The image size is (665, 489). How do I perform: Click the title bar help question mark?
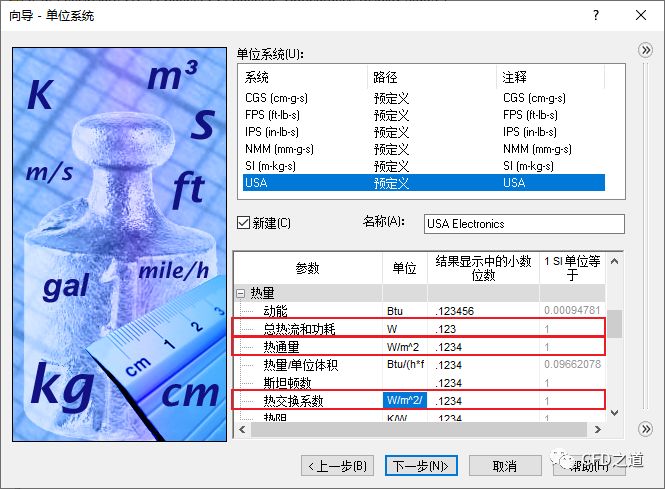[x=596, y=16]
